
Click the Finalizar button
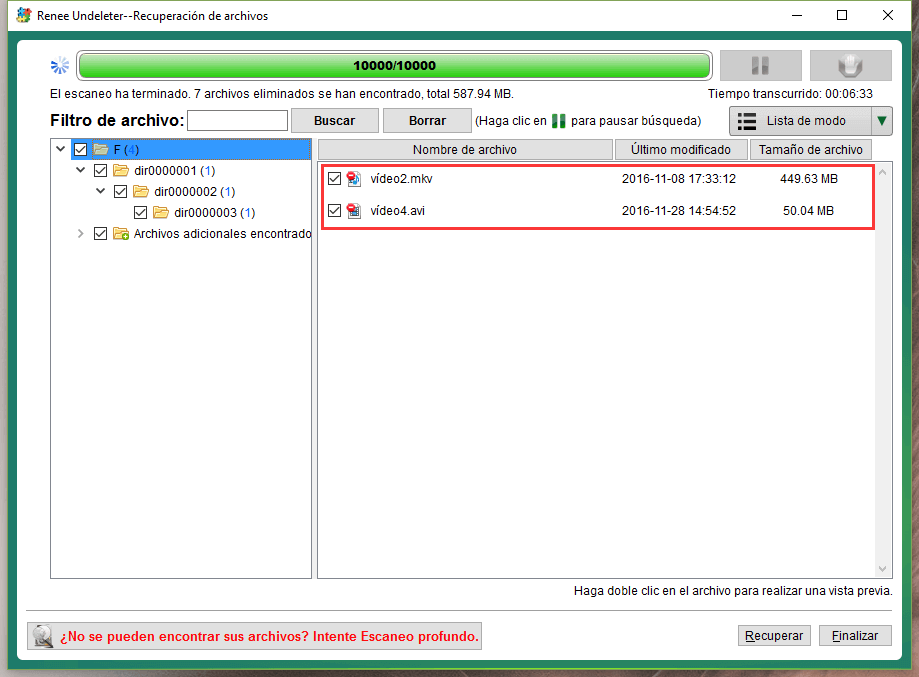point(855,635)
